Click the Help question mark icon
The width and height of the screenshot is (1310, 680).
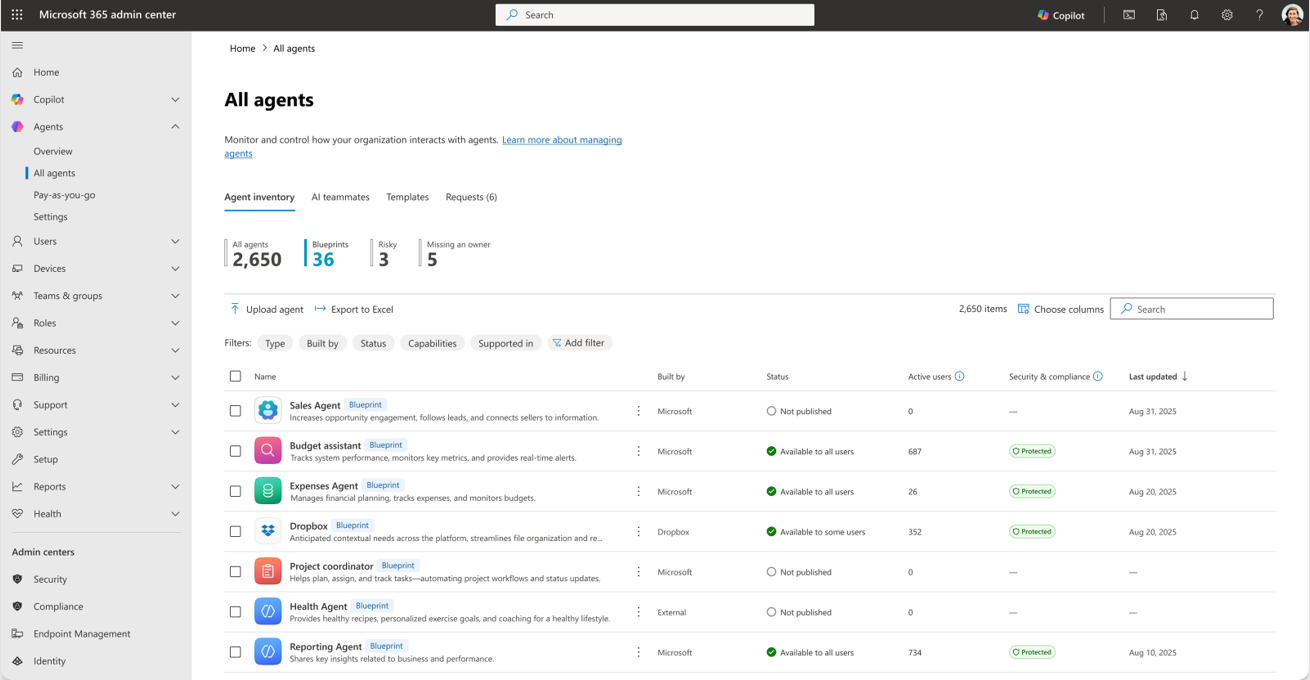coord(1259,14)
